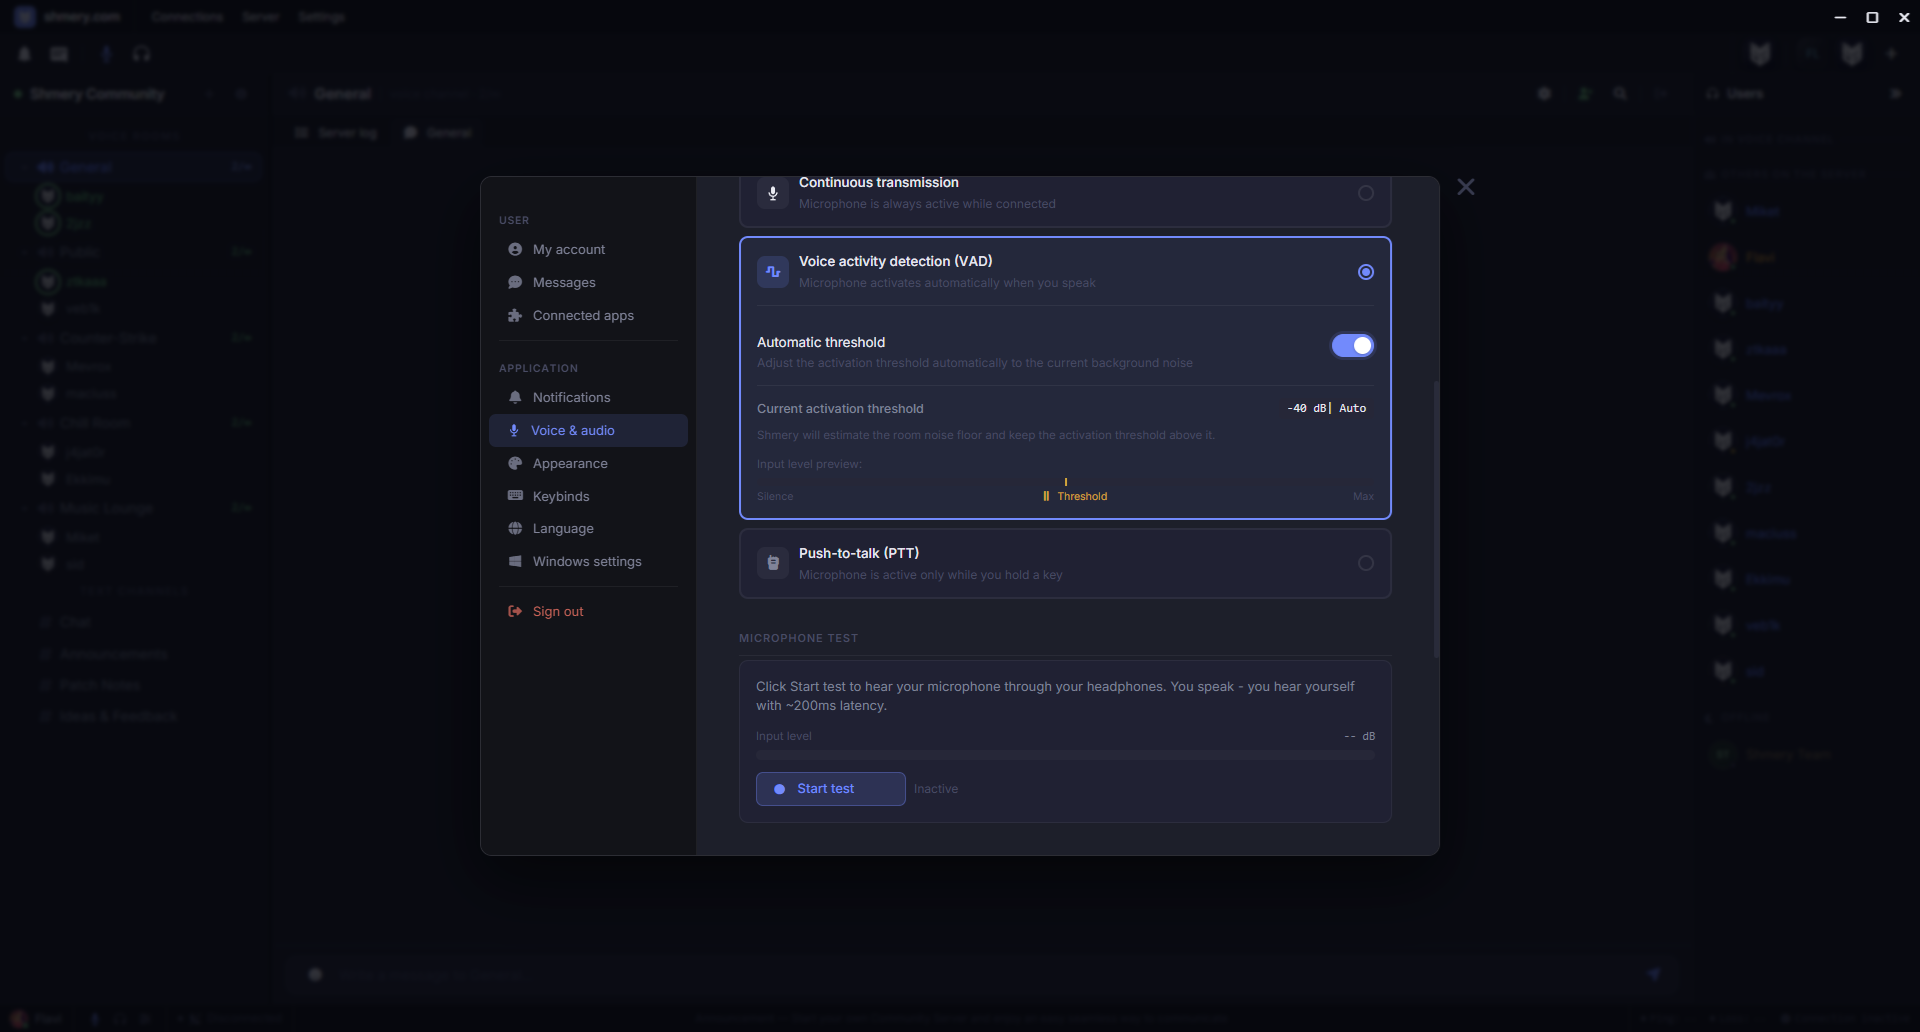Open the Server menu in main window
The image size is (1920, 1032).
(261, 17)
